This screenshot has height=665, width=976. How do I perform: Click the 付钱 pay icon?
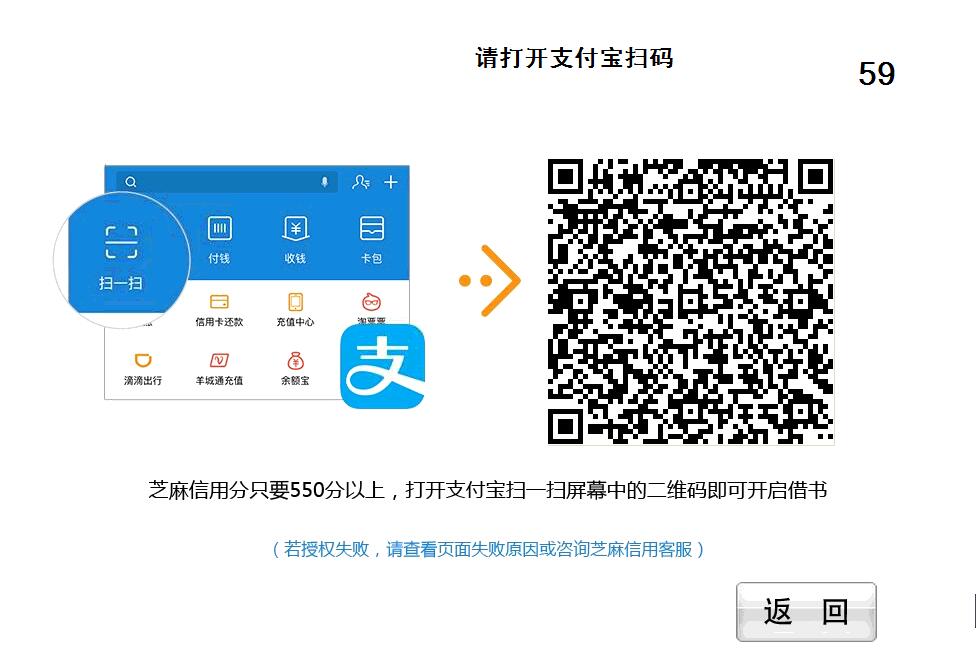(x=219, y=228)
